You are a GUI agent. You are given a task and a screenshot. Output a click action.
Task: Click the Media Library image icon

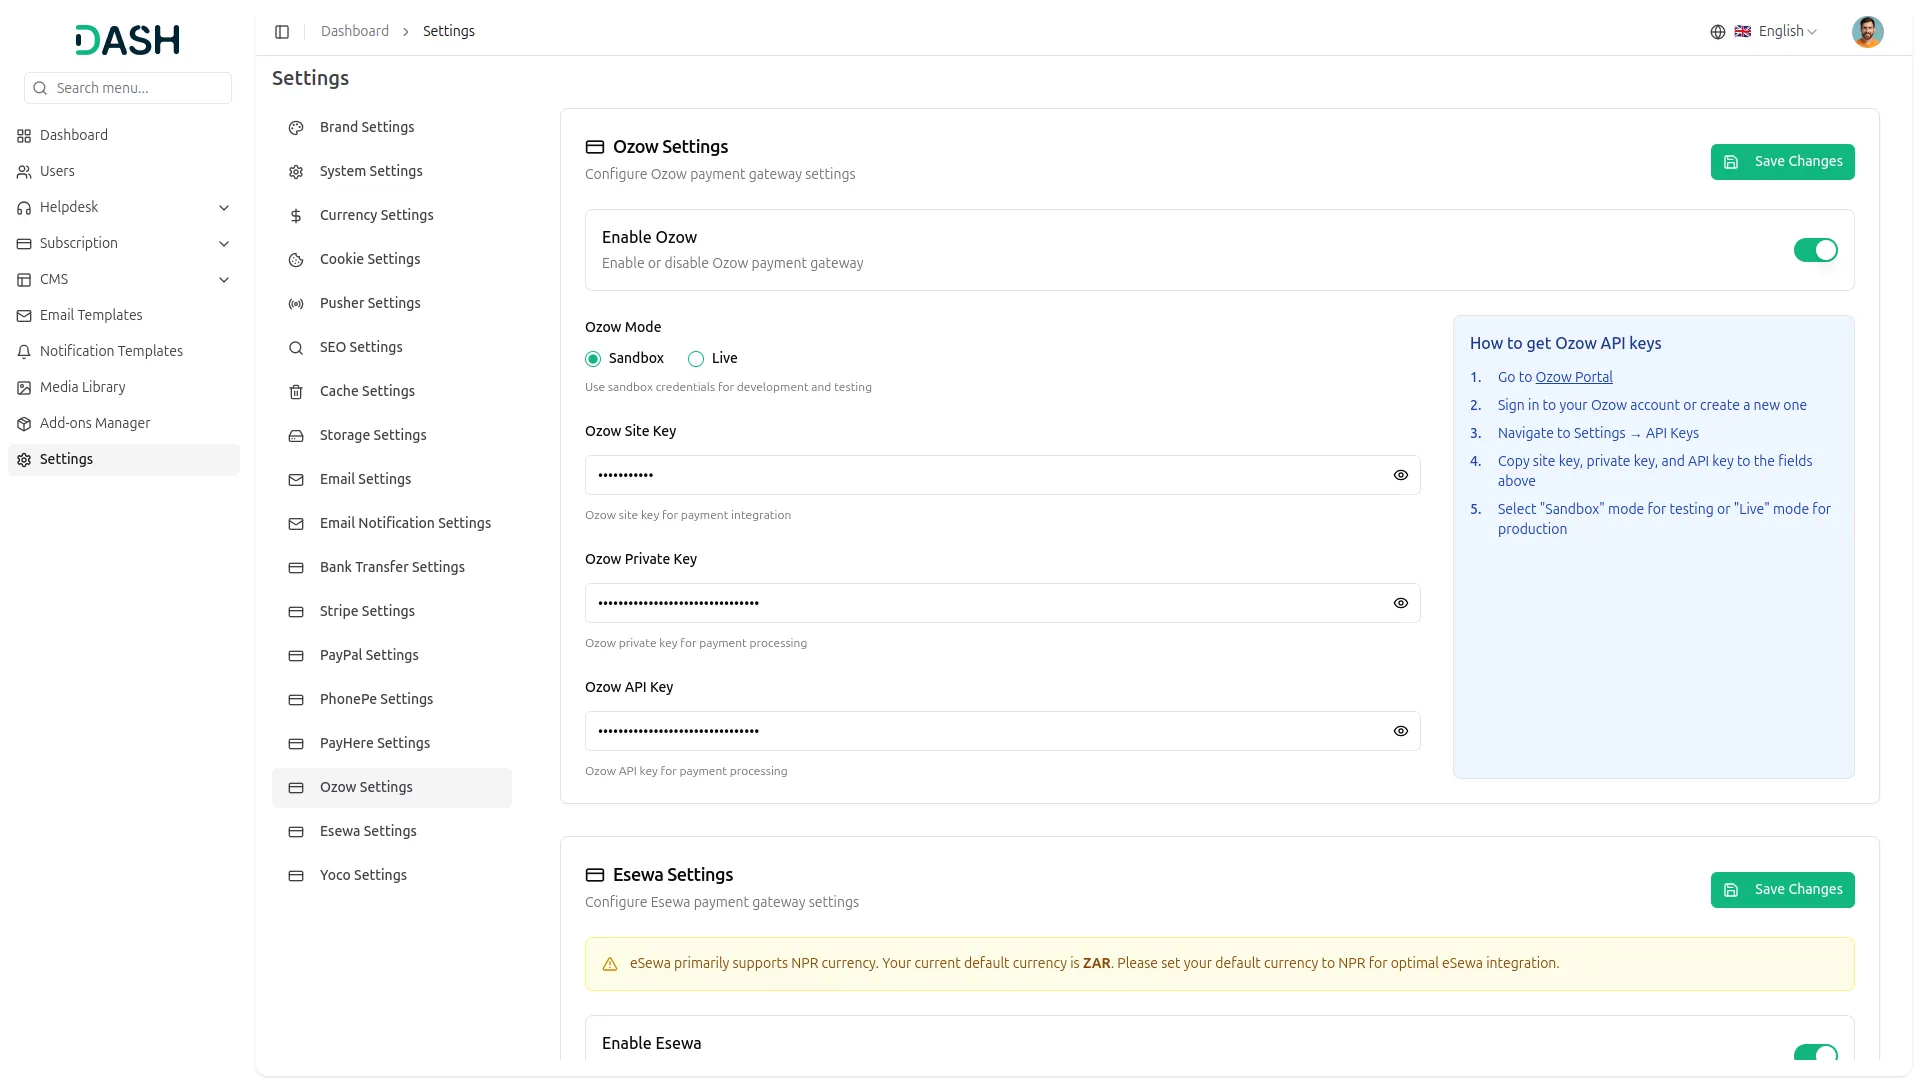click(24, 388)
